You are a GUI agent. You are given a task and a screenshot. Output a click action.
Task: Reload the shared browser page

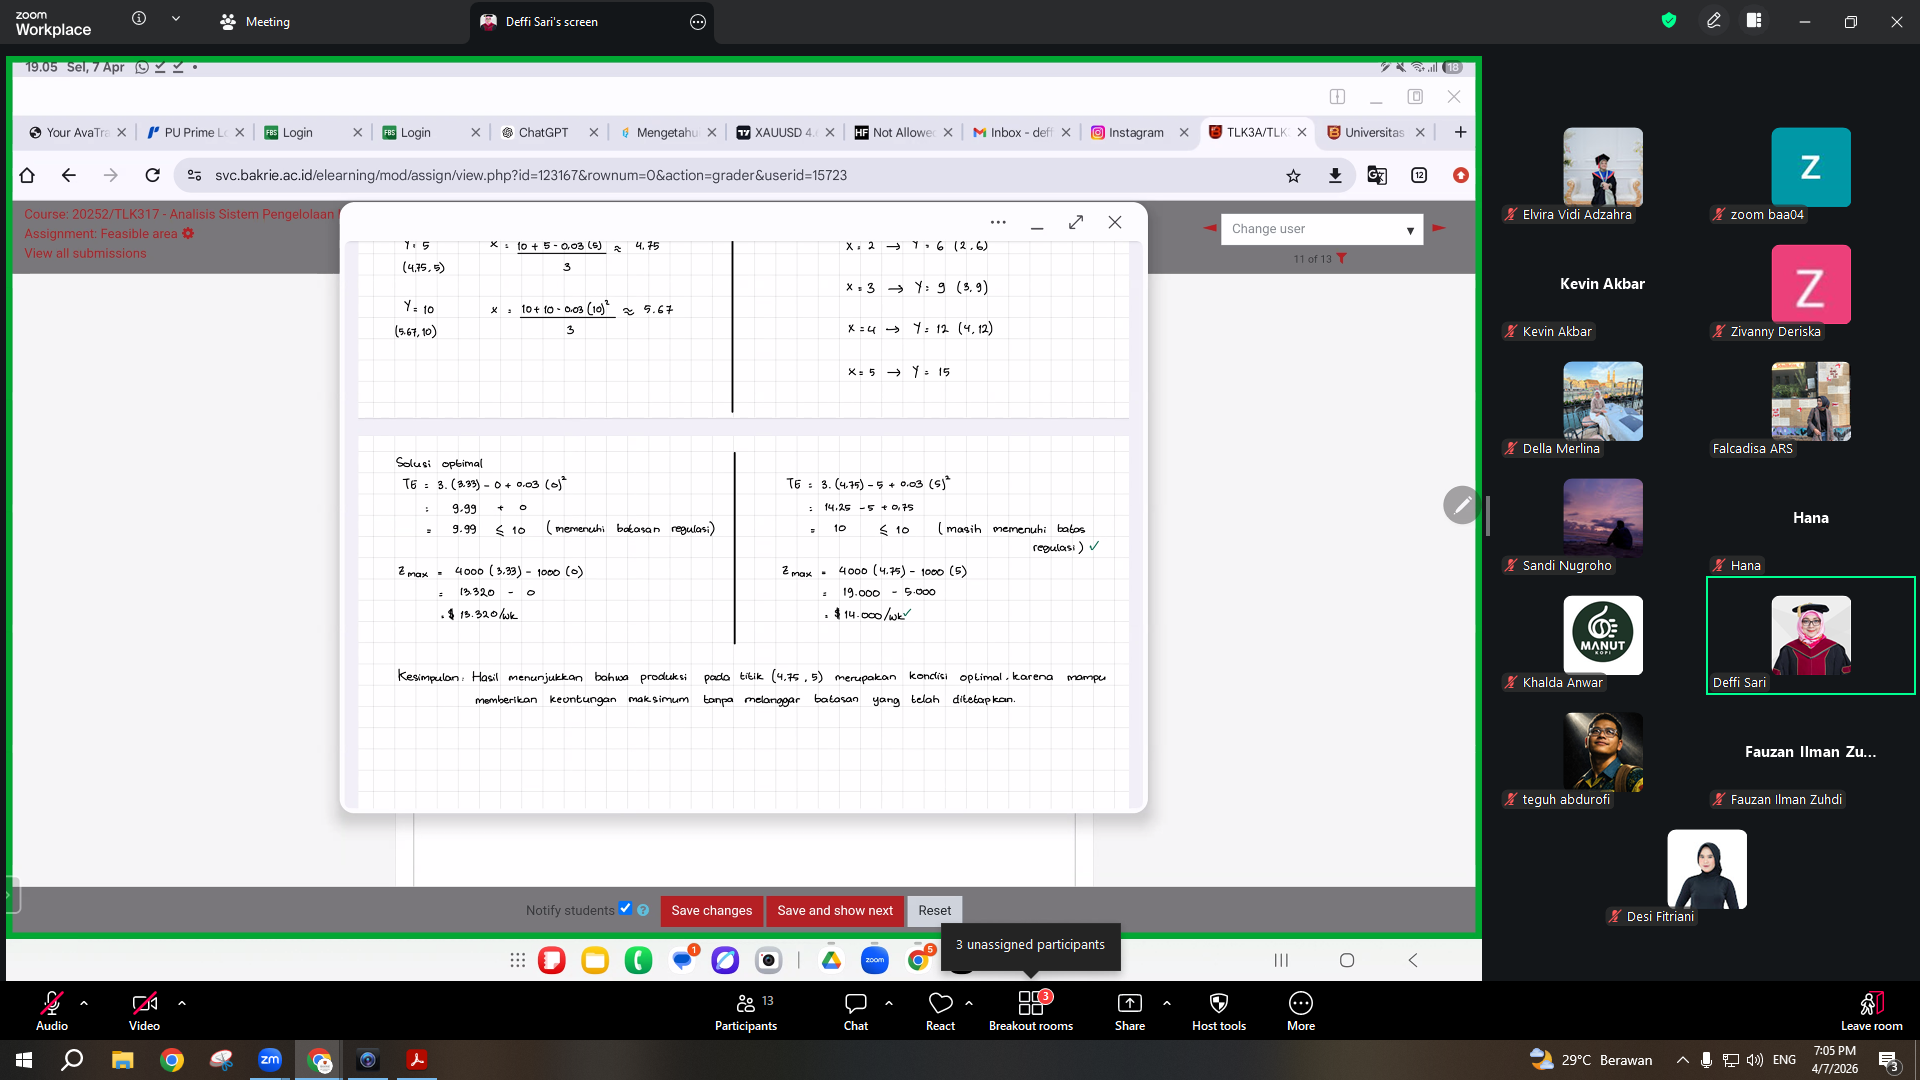pos(152,175)
